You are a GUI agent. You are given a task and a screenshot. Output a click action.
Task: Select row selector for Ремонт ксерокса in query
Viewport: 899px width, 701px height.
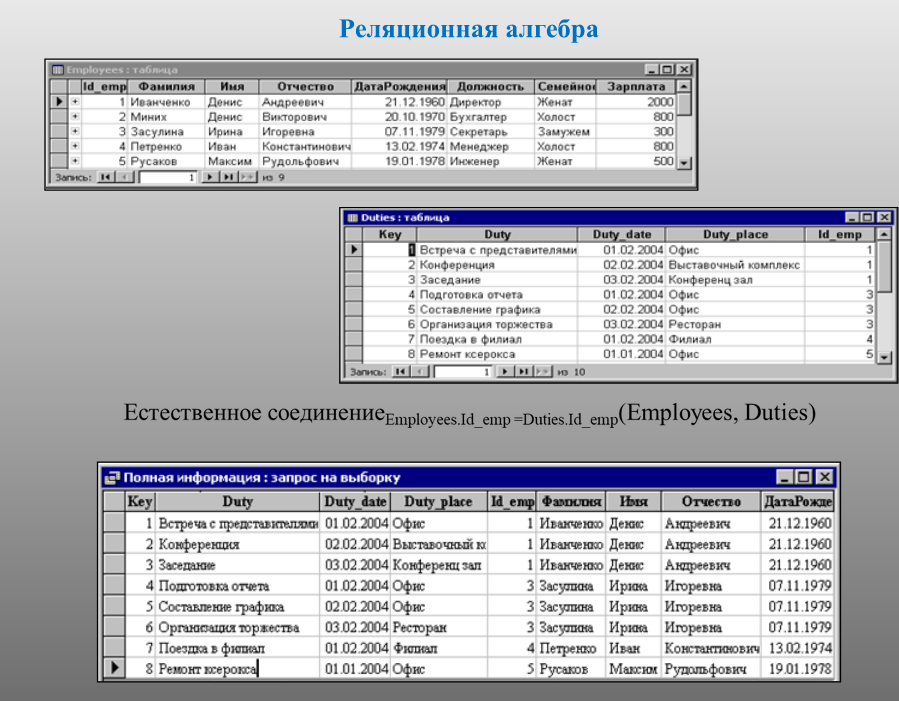tap(115, 668)
